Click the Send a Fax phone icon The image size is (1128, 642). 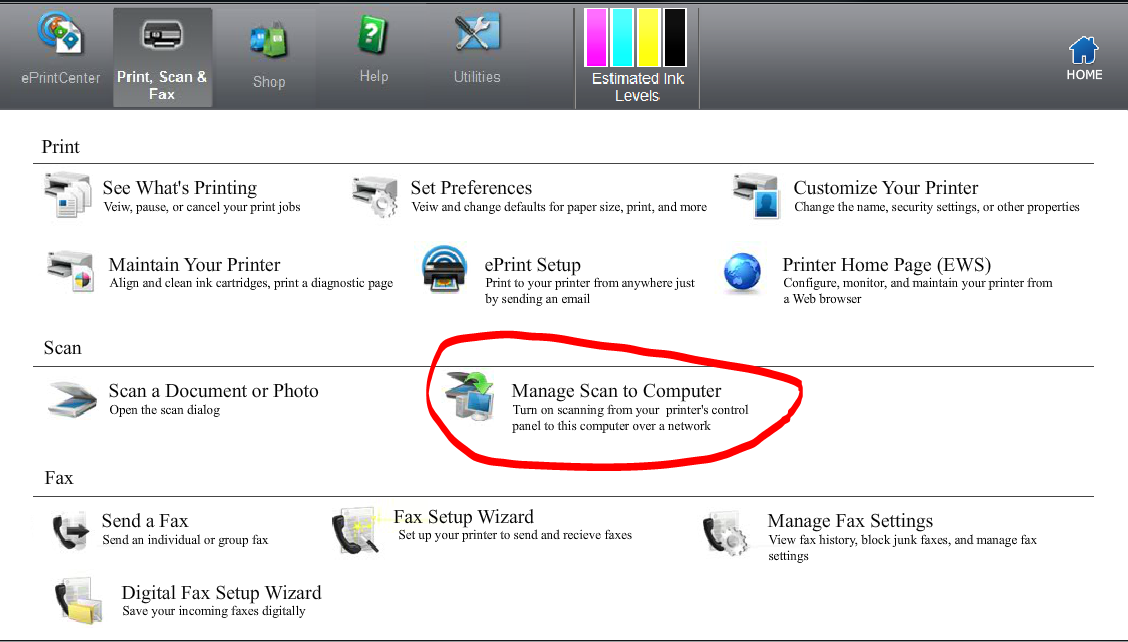(70, 530)
